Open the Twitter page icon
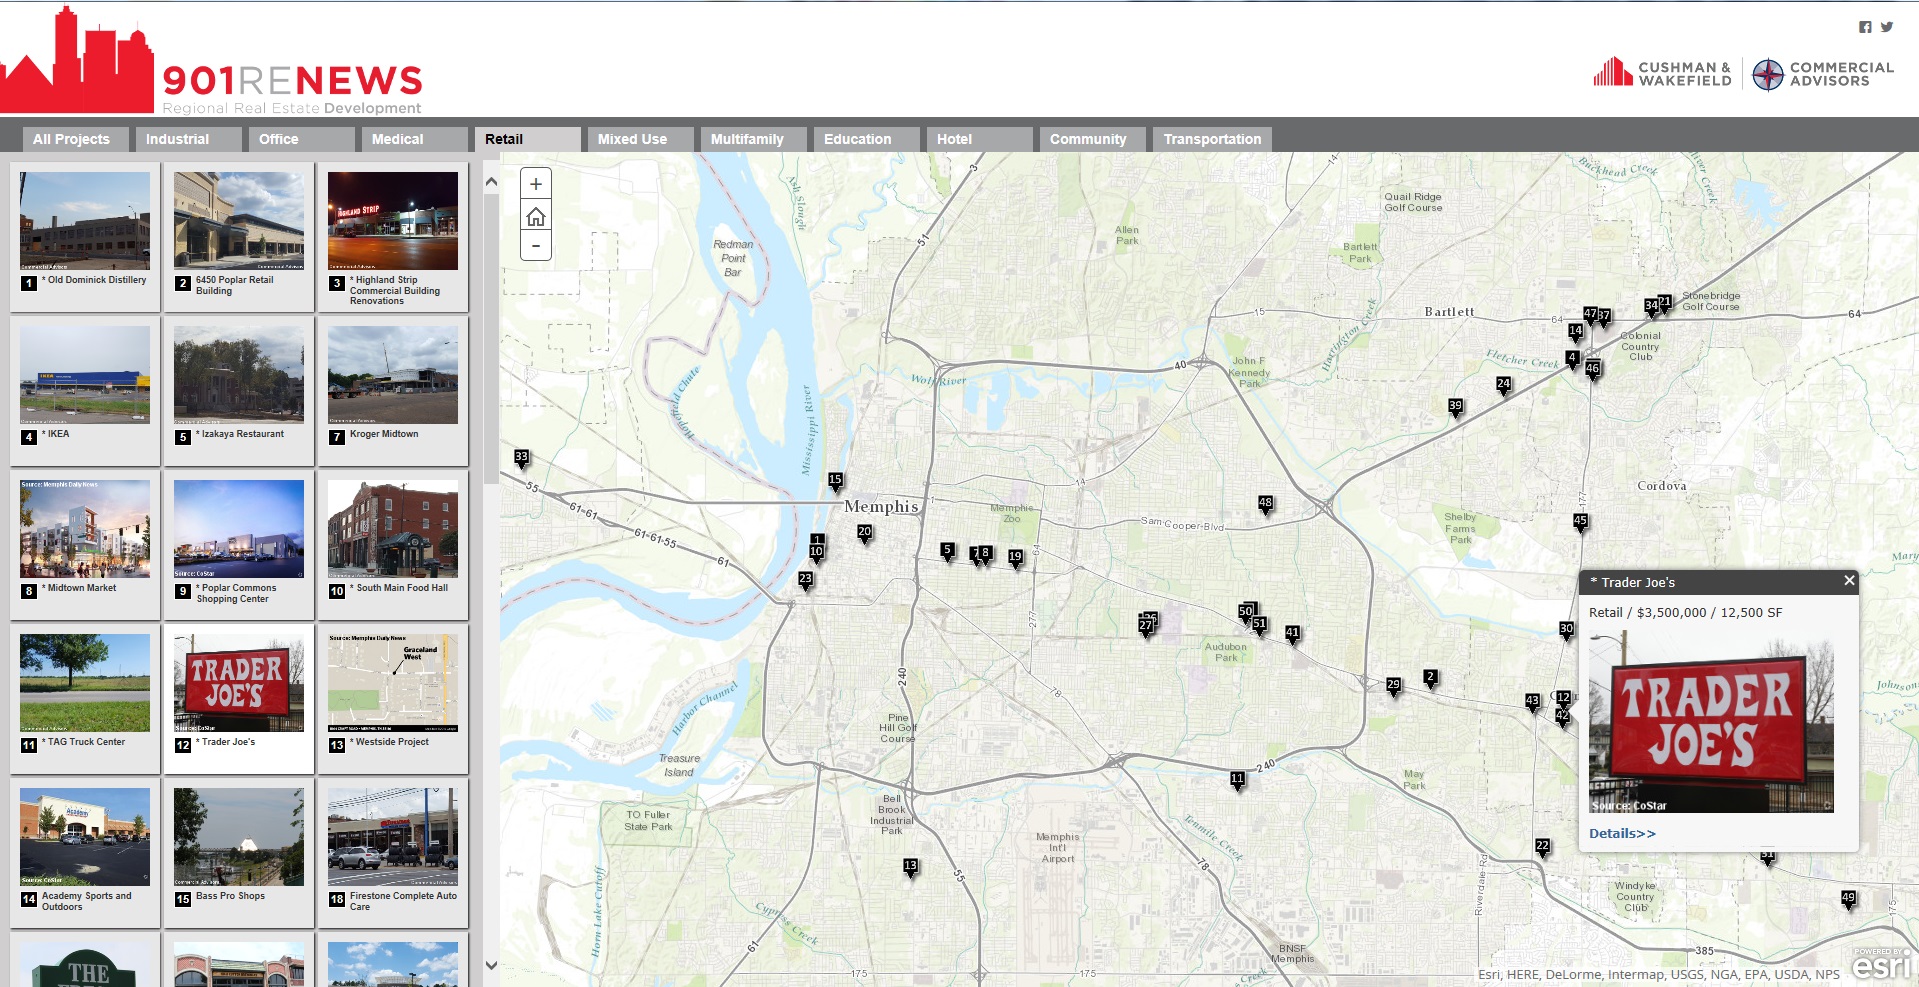 (1886, 27)
